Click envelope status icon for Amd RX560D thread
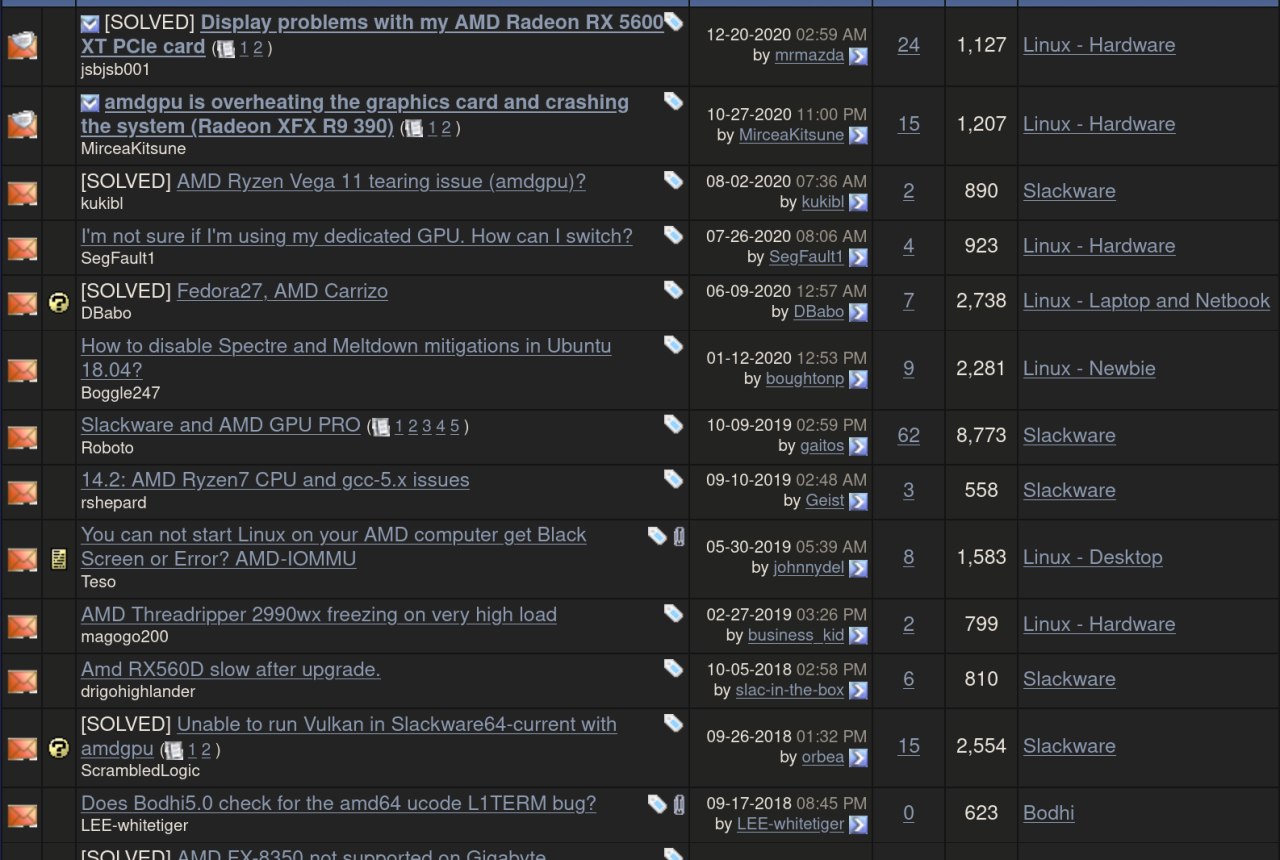1280x860 pixels. pos(22,681)
